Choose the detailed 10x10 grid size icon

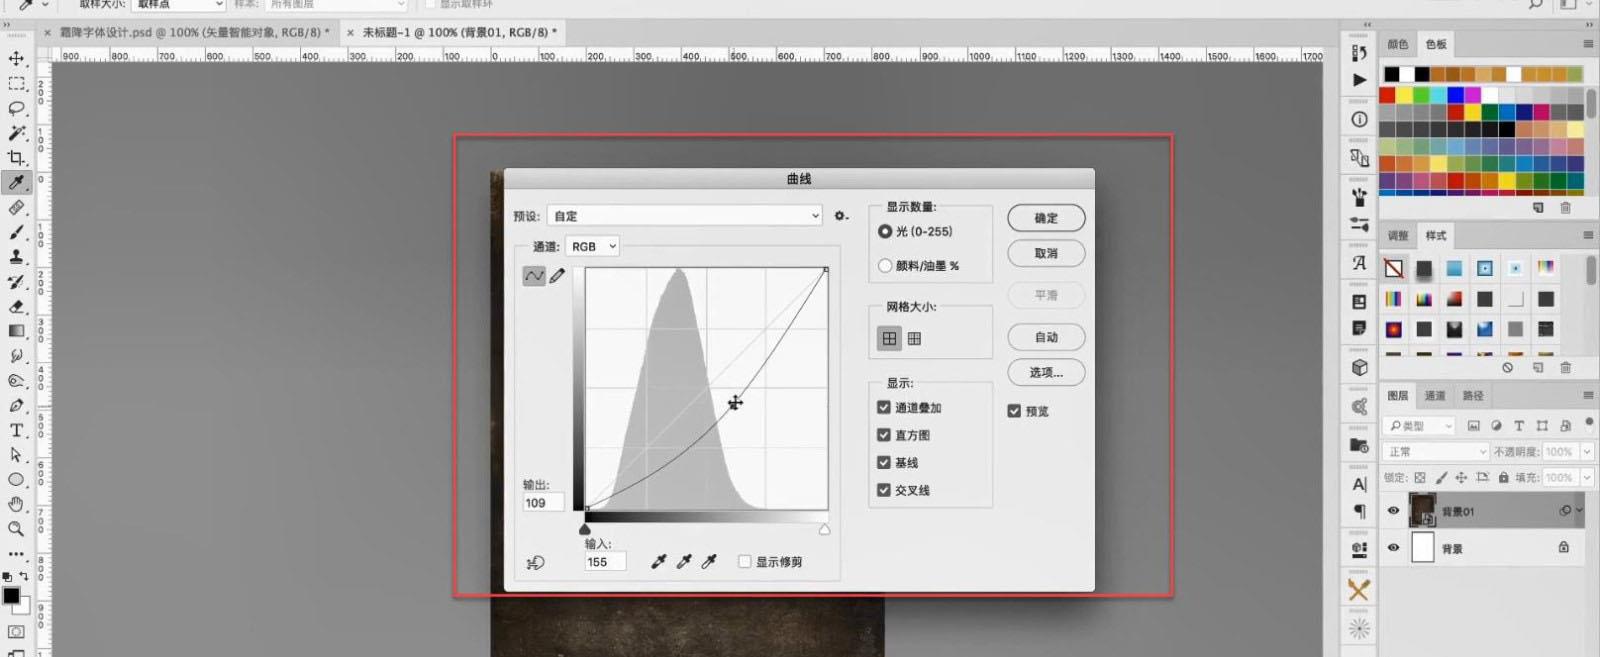[914, 339]
